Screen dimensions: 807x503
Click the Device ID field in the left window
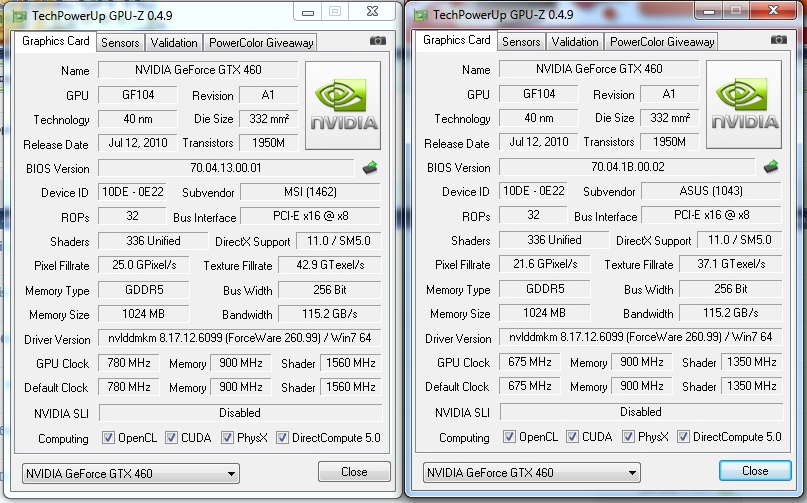pyautogui.click(x=132, y=192)
